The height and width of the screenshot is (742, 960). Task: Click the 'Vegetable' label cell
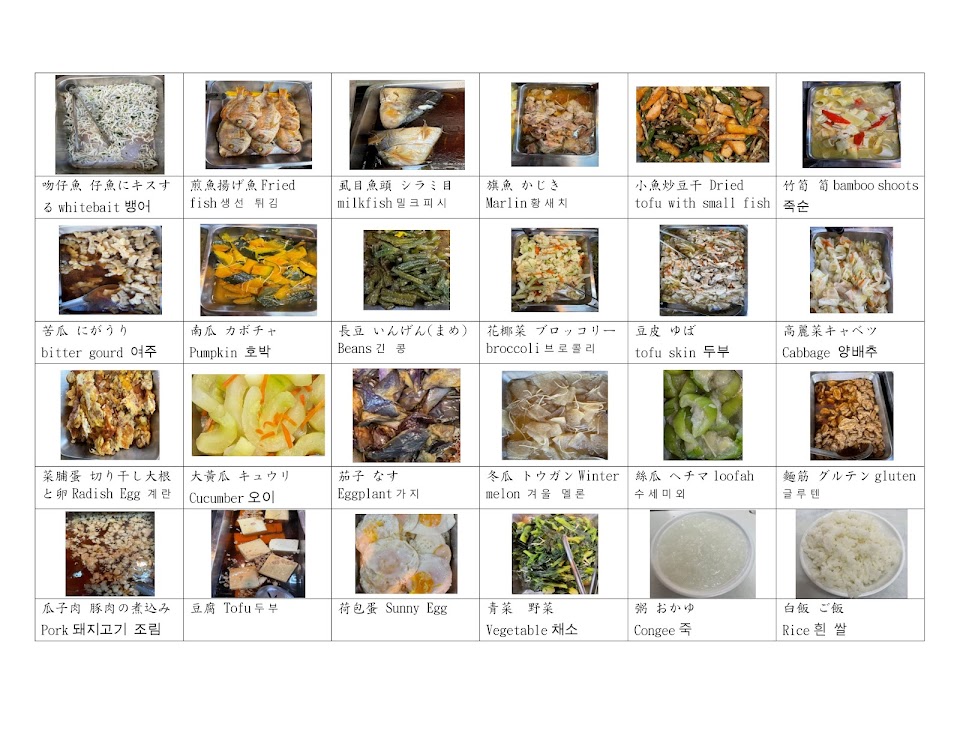(553, 620)
